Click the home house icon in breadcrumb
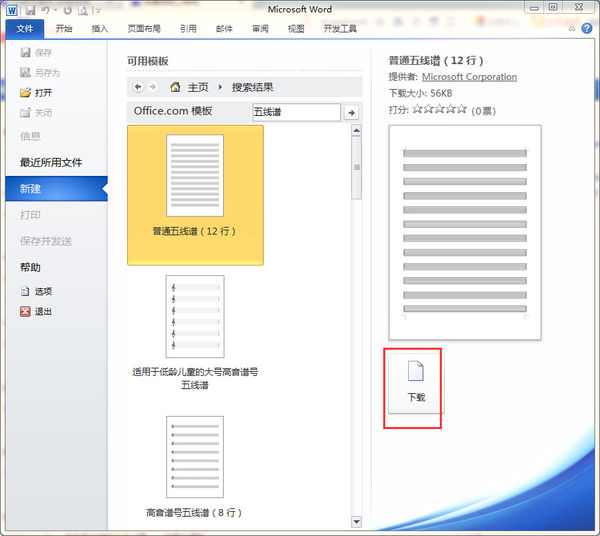 175,87
